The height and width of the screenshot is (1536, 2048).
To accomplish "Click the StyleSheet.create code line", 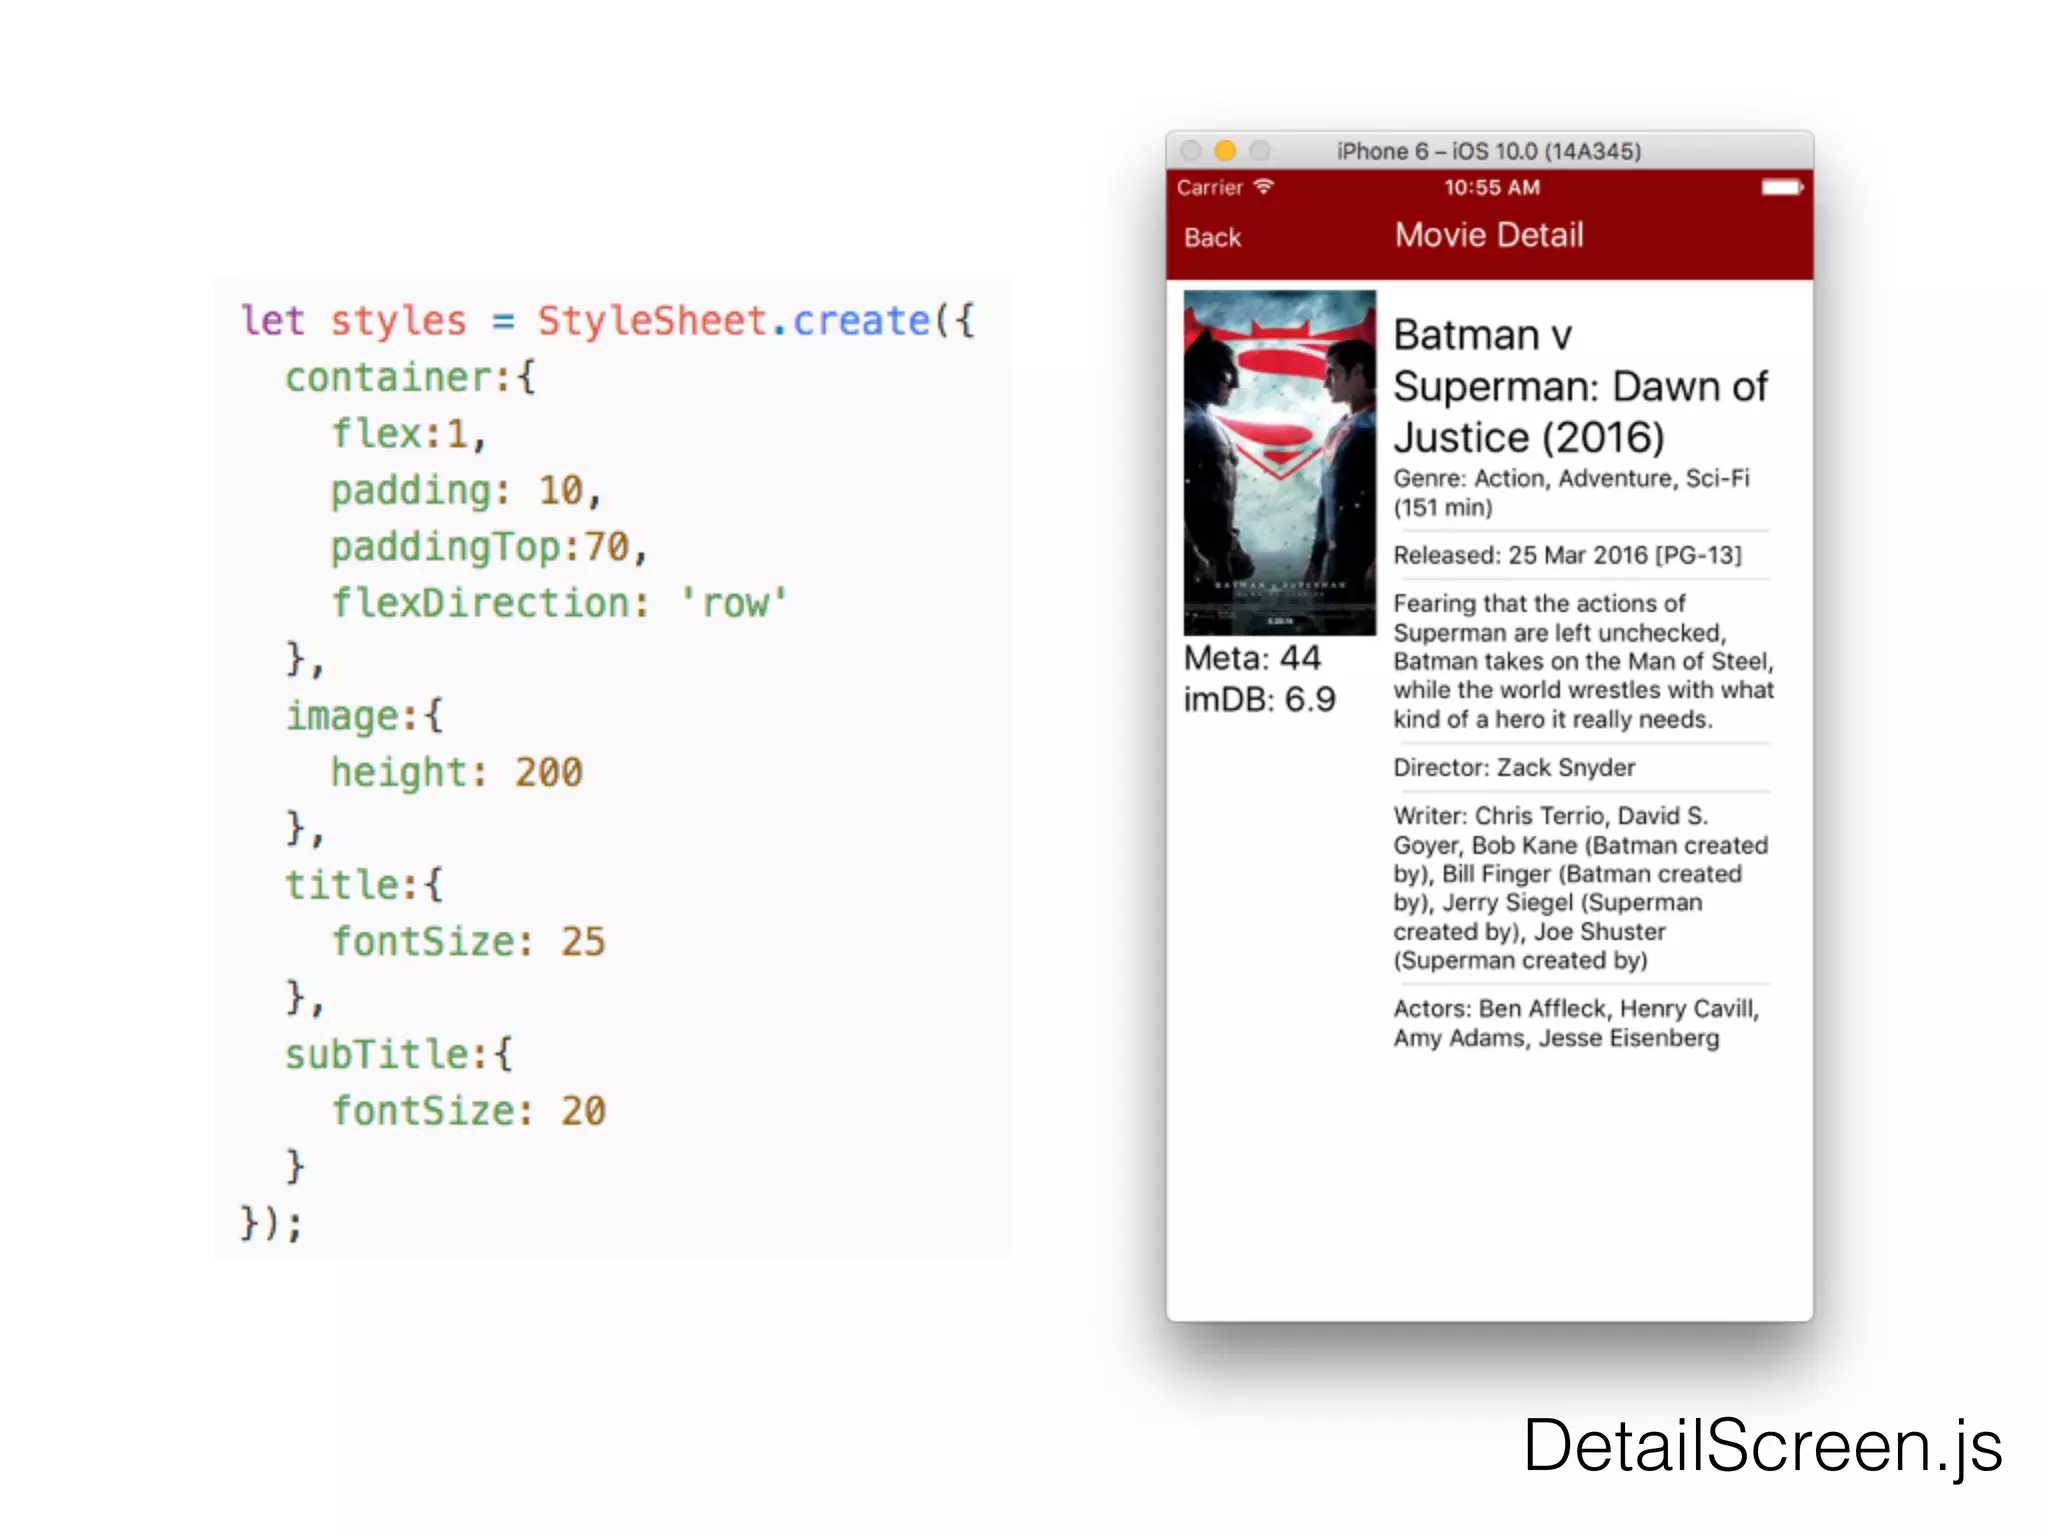I will [x=607, y=321].
